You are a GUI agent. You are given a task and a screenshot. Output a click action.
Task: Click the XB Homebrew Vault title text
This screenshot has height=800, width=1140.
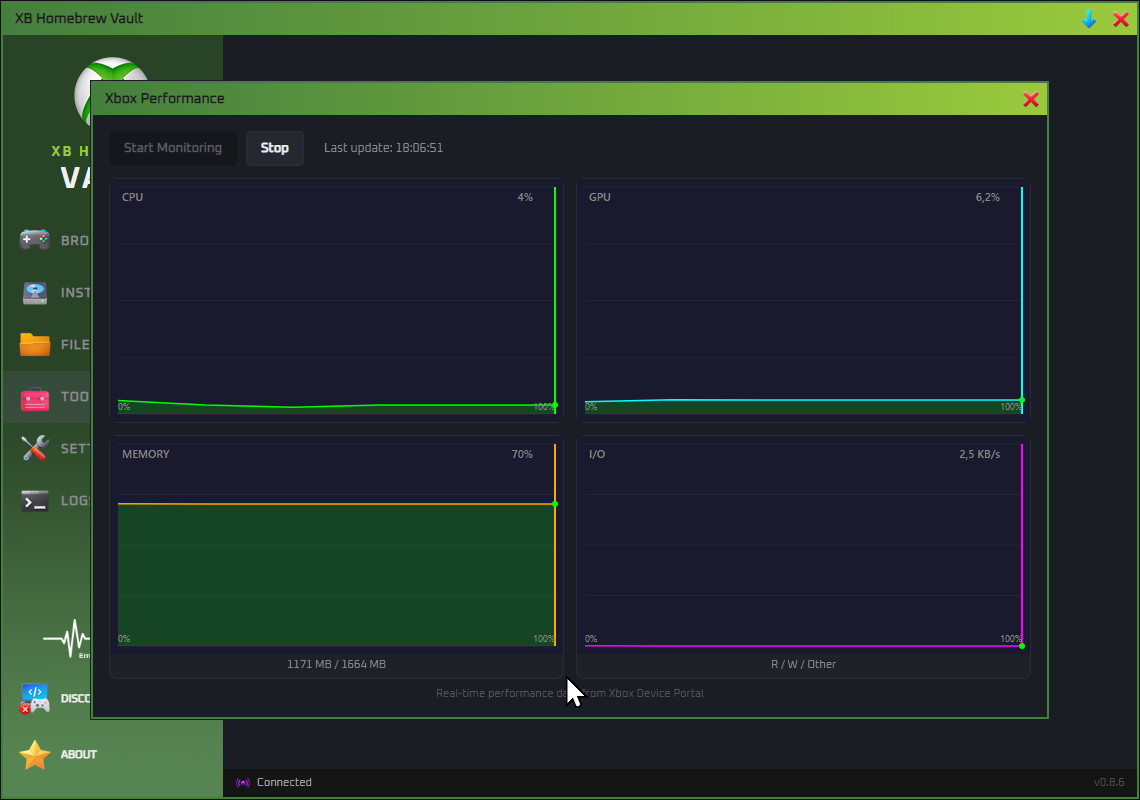(79, 18)
